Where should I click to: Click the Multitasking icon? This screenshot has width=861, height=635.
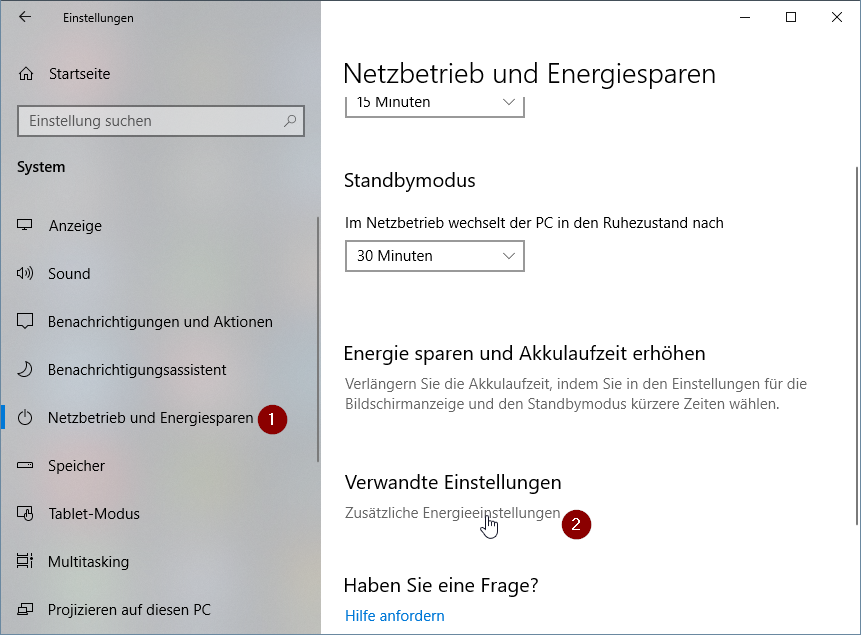point(25,561)
